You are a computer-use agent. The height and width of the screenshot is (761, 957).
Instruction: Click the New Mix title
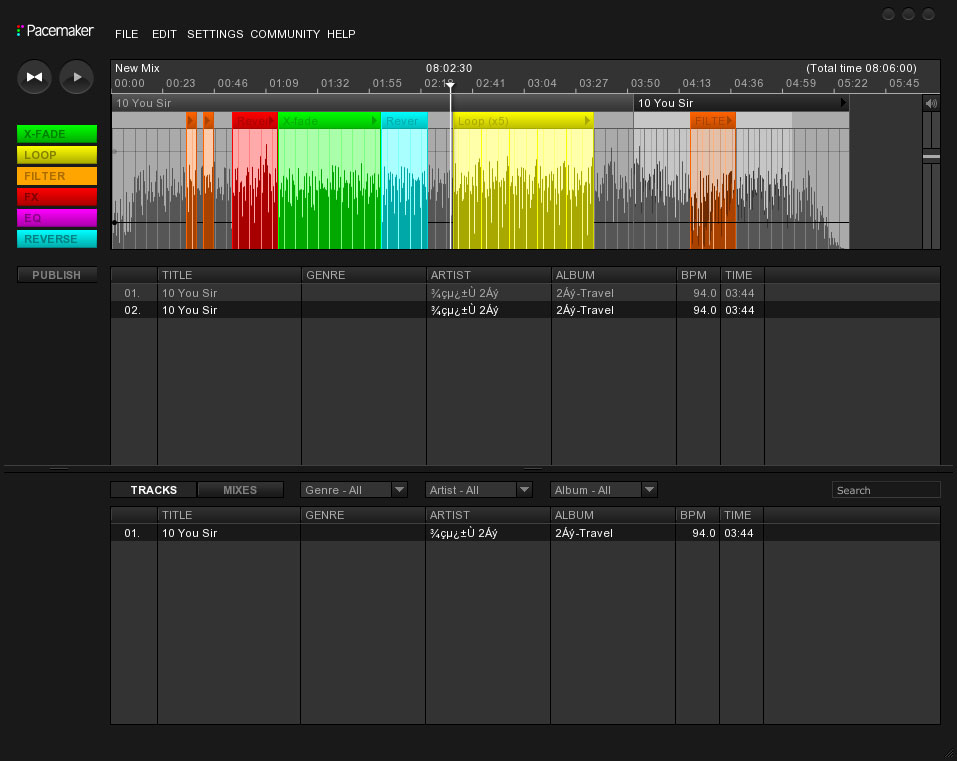click(137, 68)
